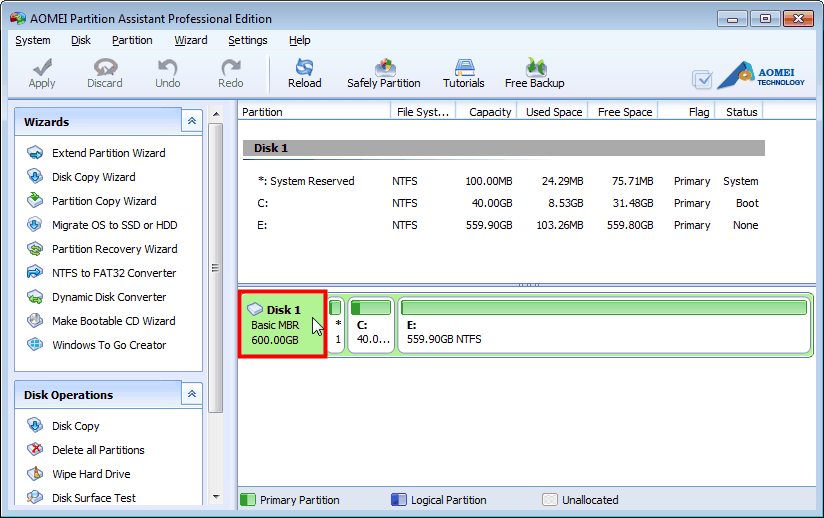Click the Redo arrow icon
The height and width of the screenshot is (518, 824).
tap(231, 67)
